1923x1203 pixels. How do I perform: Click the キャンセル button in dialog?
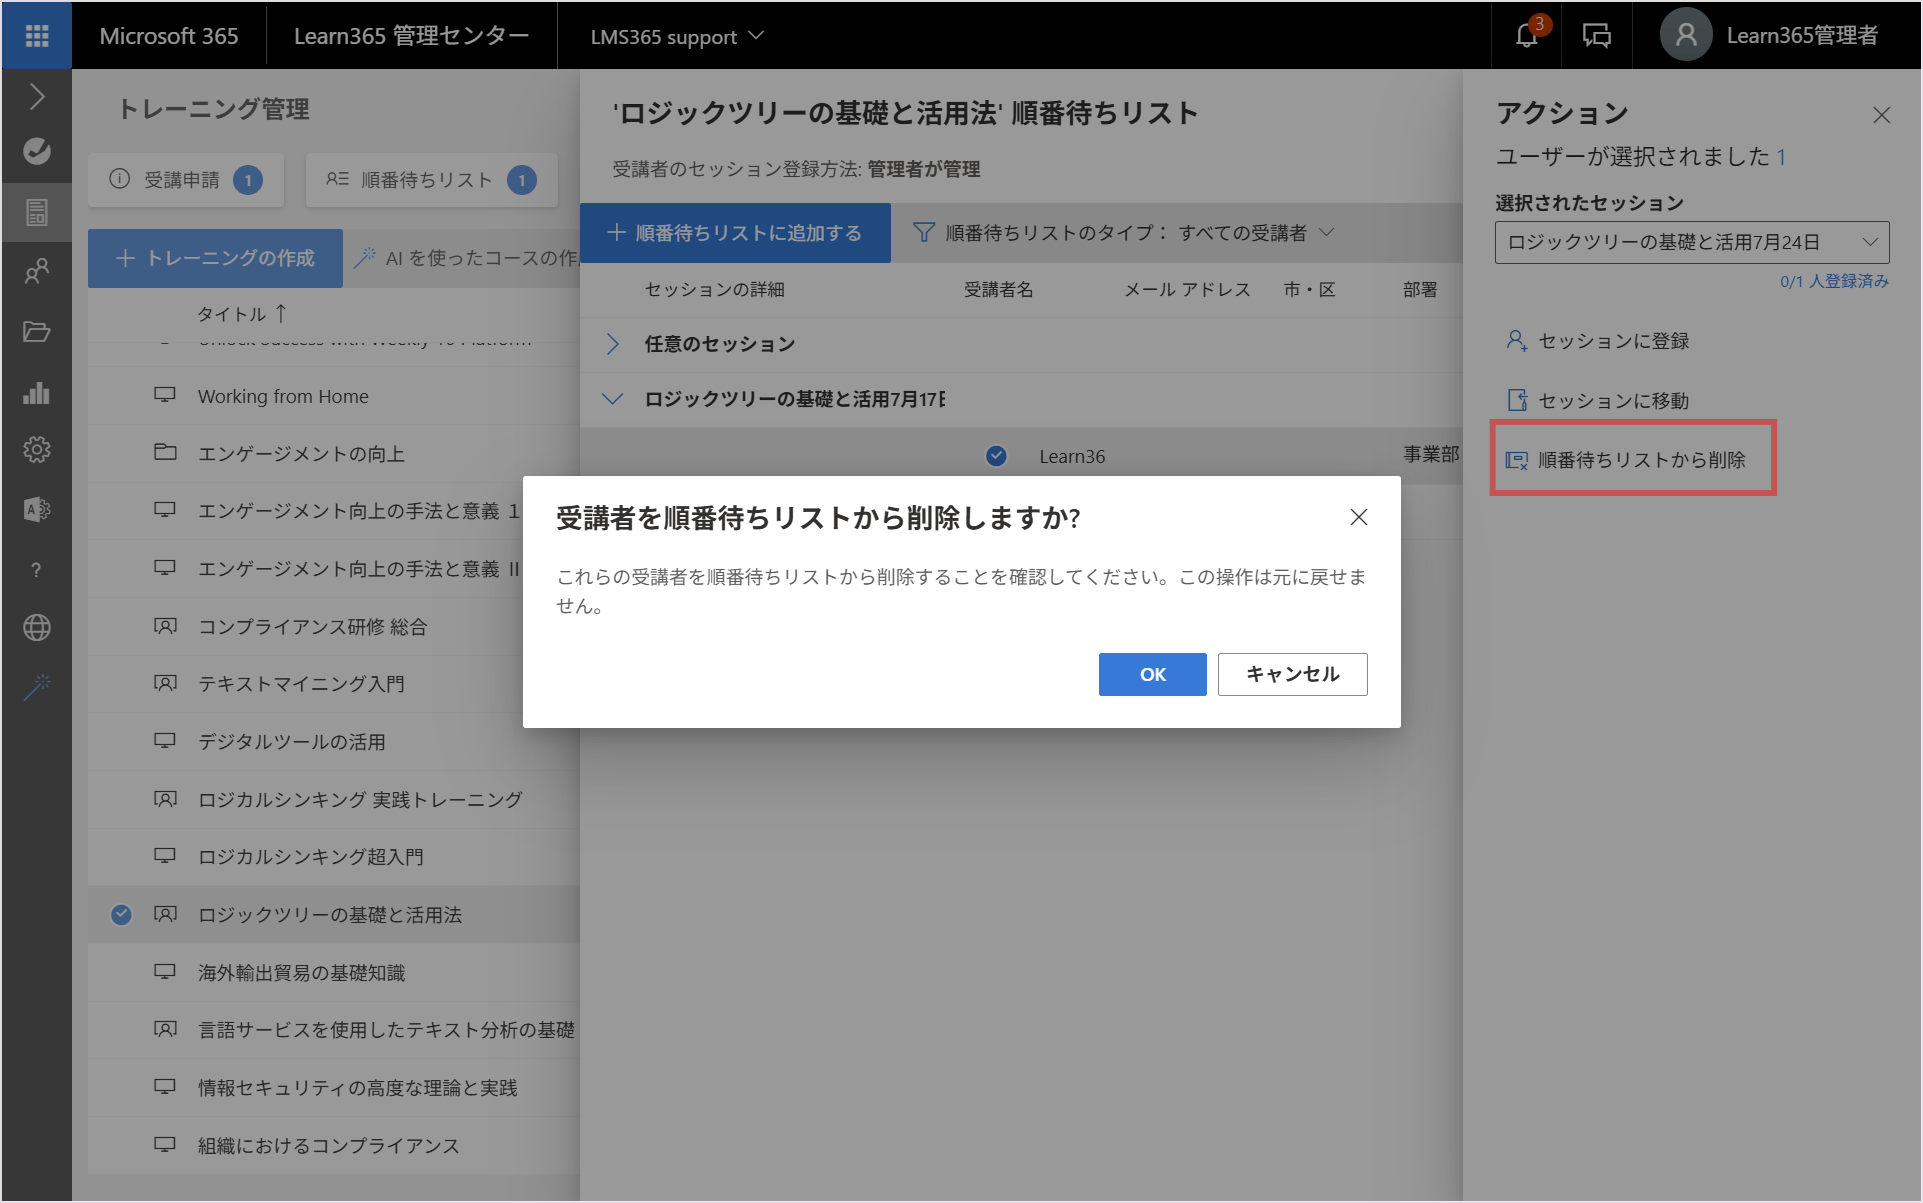[x=1292, y=674]
